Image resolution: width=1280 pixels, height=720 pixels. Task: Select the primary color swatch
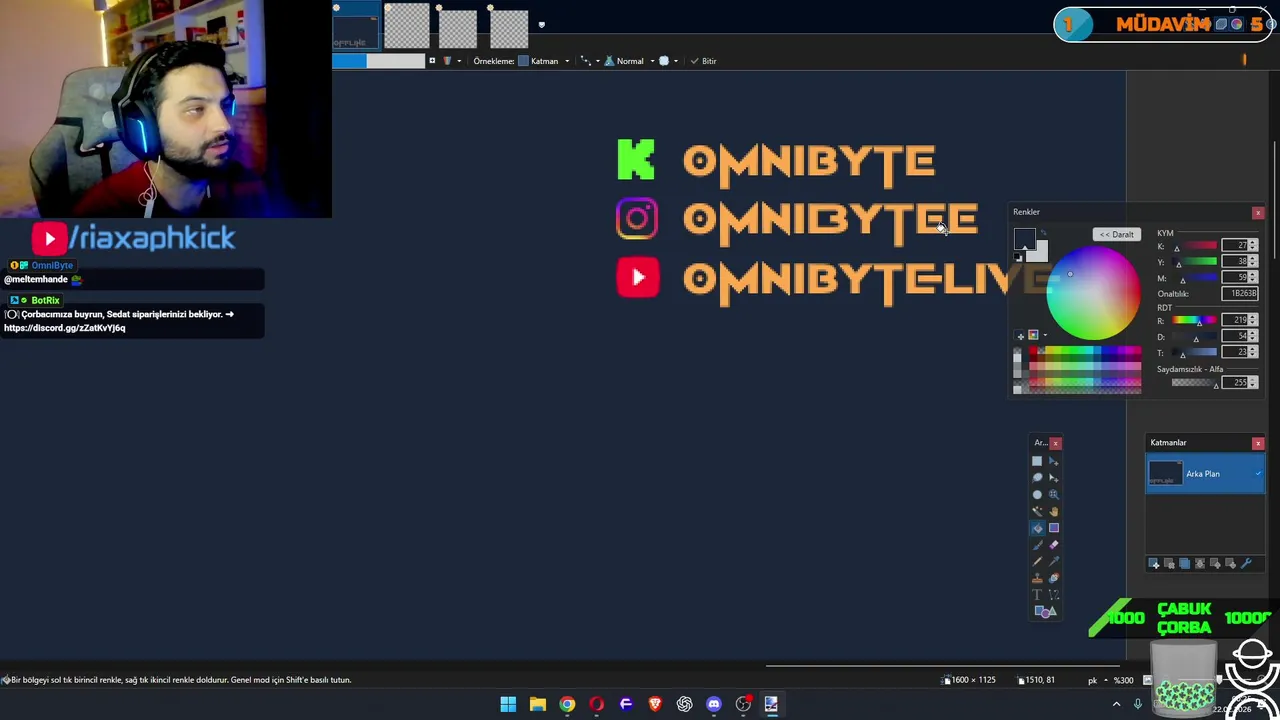(1025, 239)
